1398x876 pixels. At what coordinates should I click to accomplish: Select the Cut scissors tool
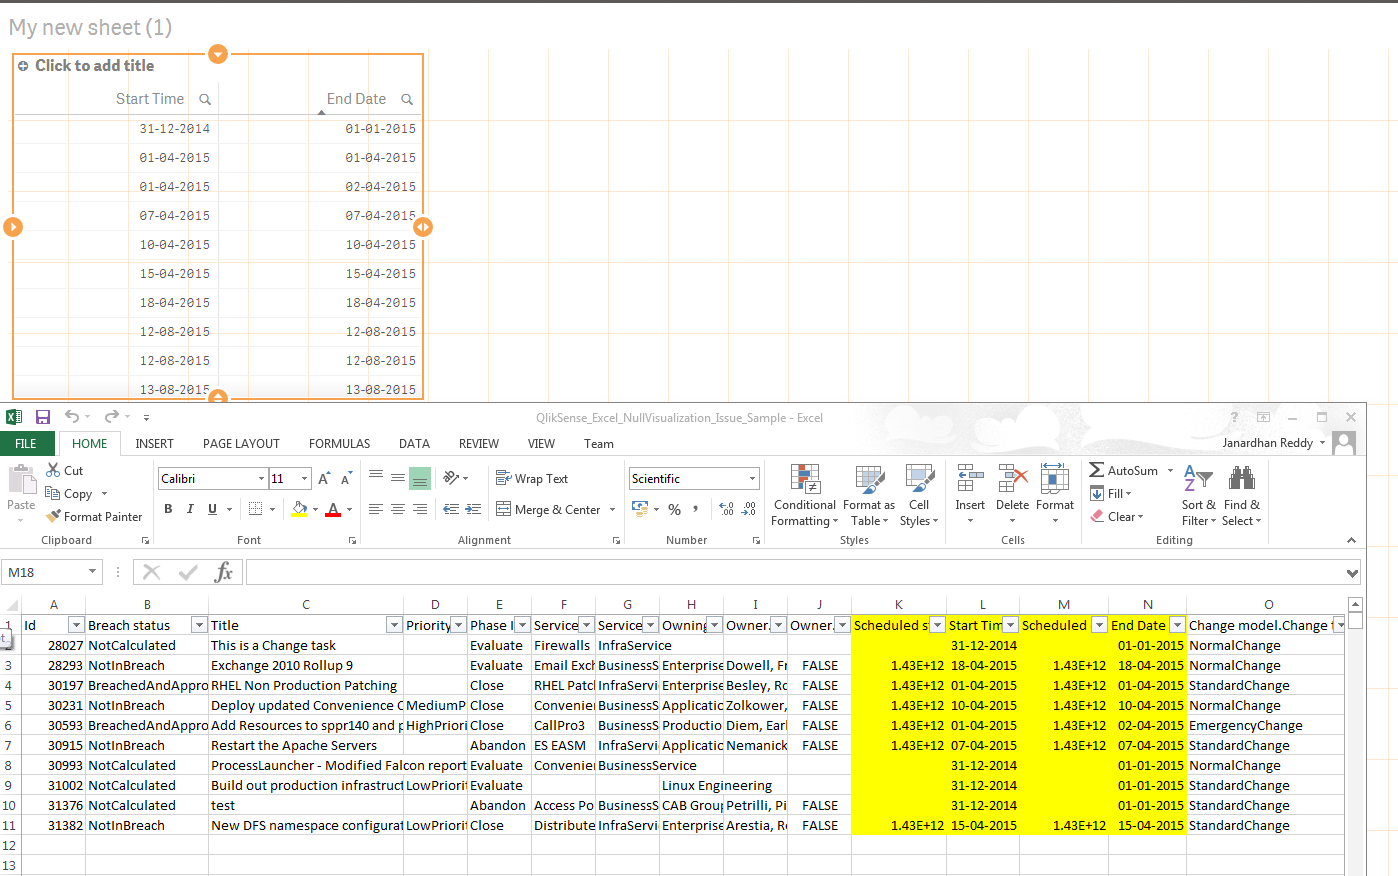tap(53, 470)
